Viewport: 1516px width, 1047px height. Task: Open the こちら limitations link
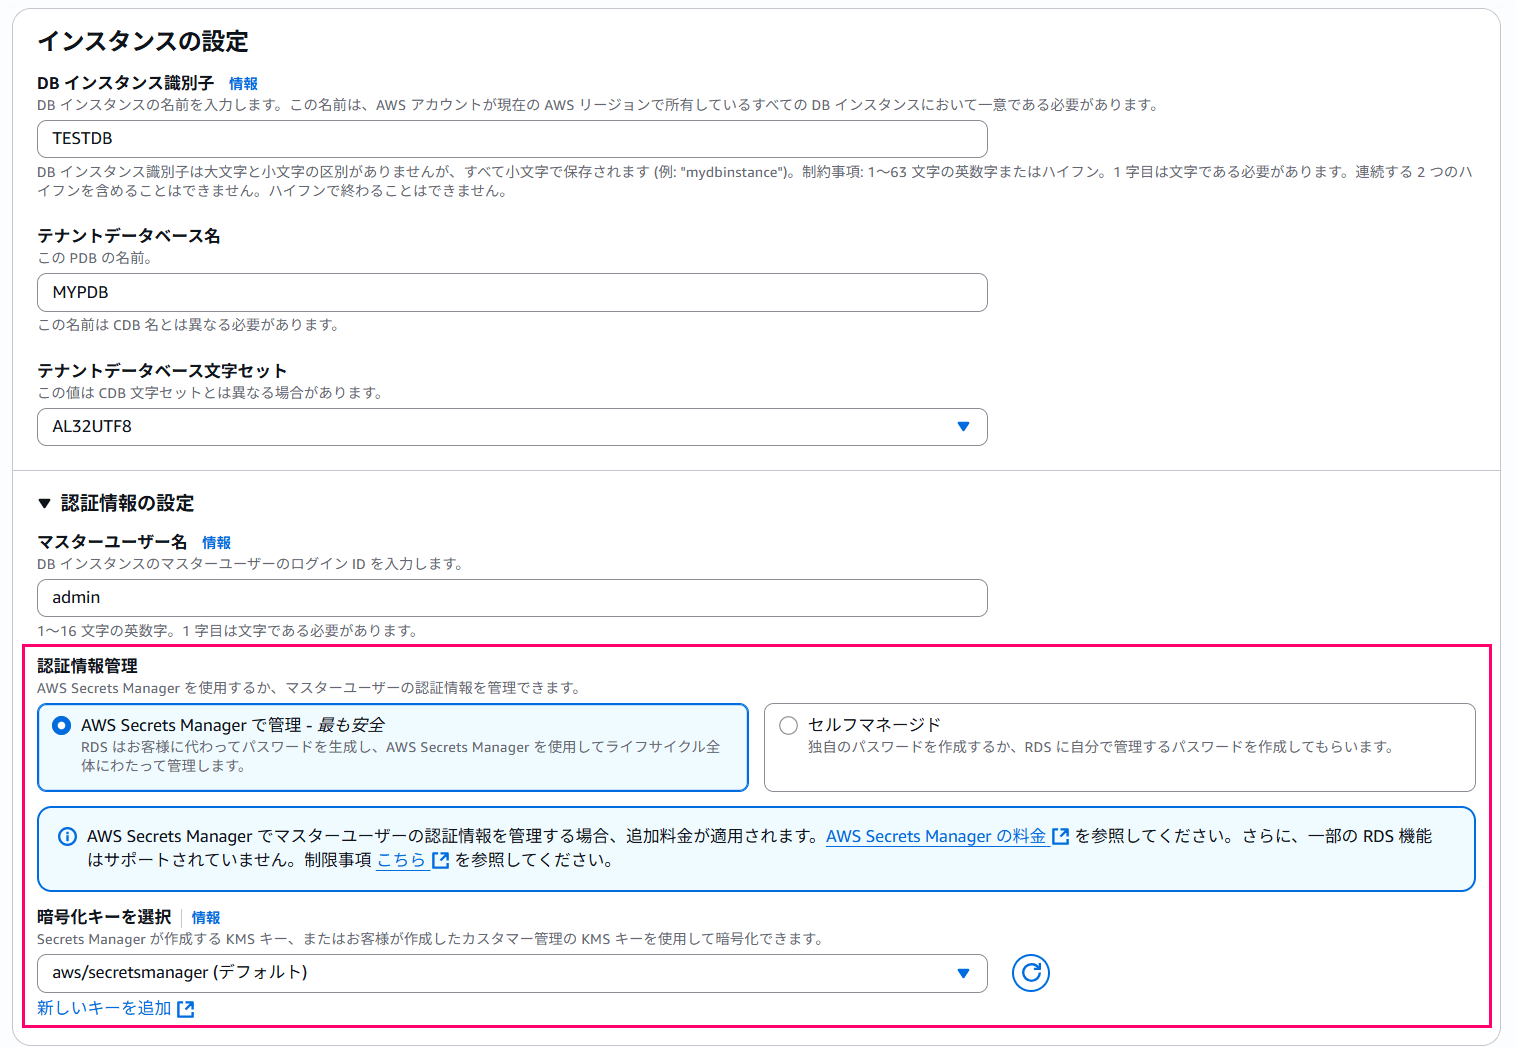coord(402,860)
